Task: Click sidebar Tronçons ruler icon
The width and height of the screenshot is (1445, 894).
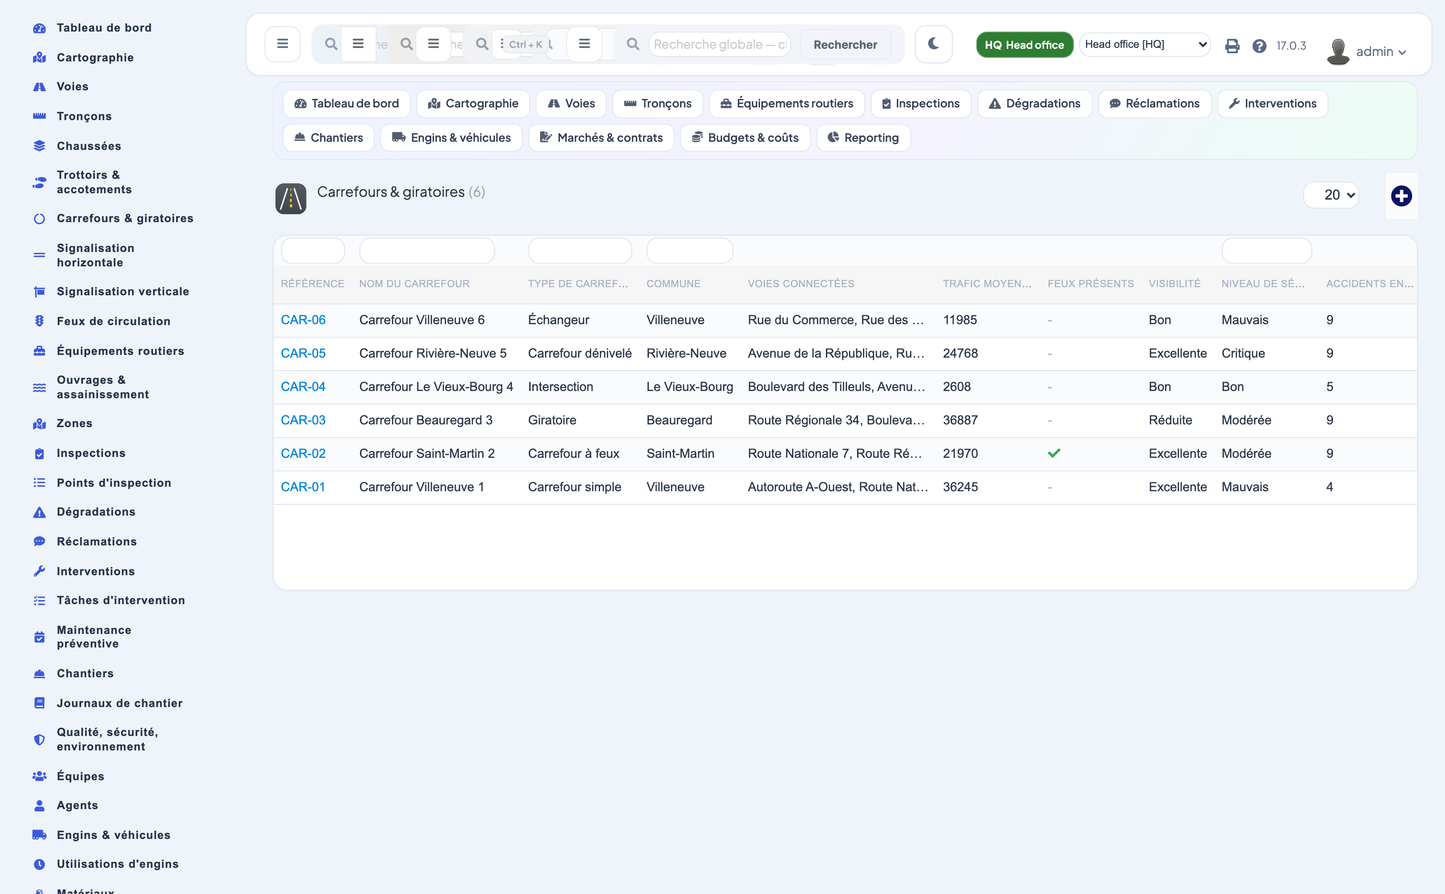Action: click(39, 117)
